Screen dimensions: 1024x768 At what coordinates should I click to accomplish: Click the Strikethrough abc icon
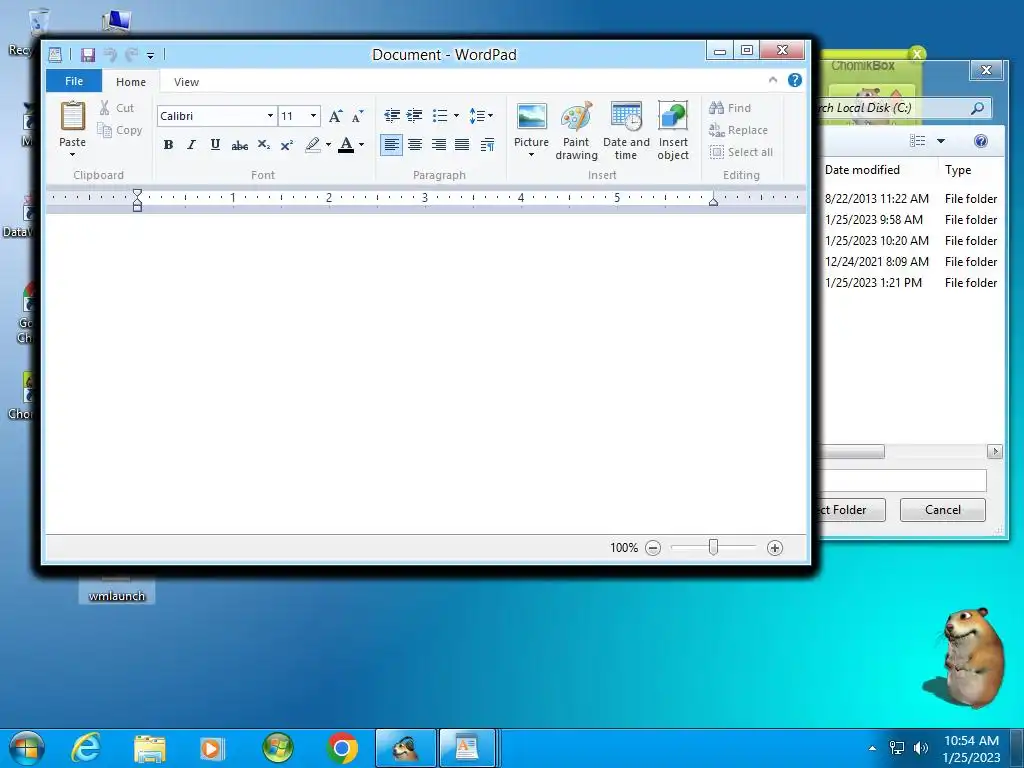point(240,145)
